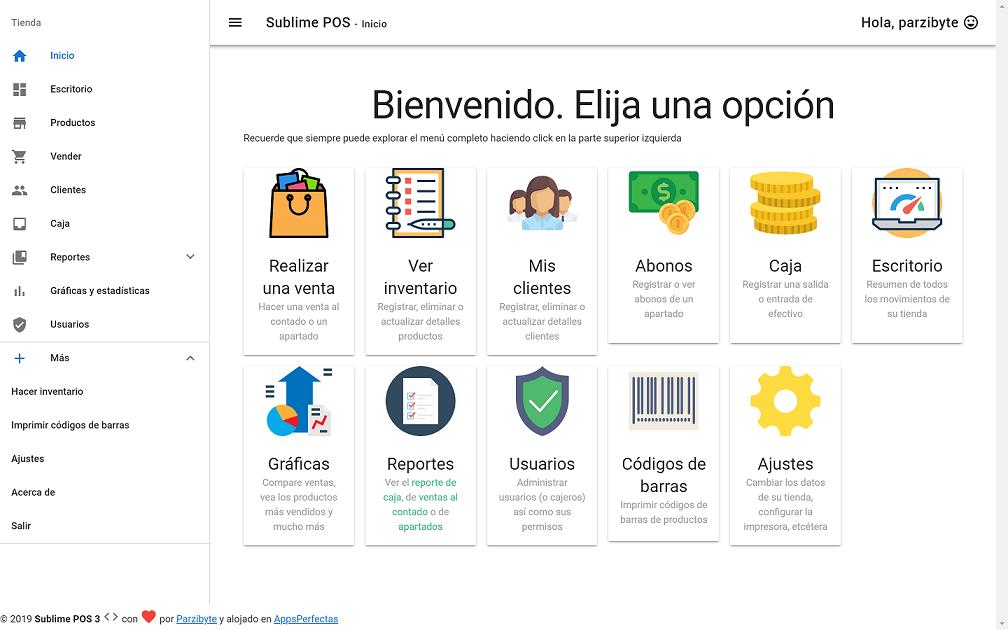The width and height of the screenshot is (1008, 630).
Task: Click the shopping bag icon for Realizar una venta
Action: tap(298, 204)
